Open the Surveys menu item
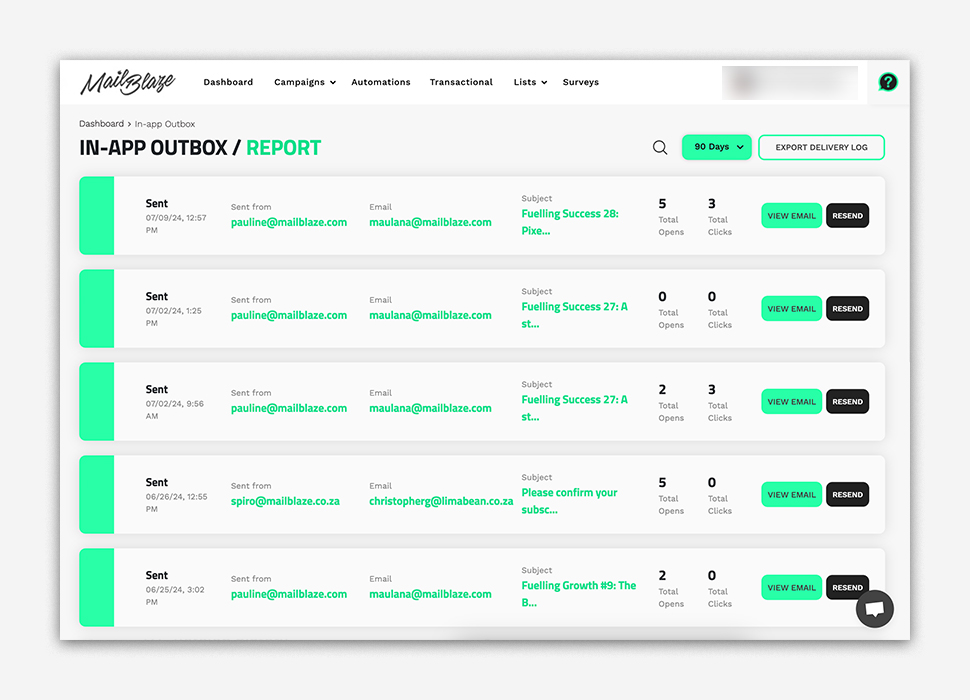Screen dimensions: 970x700 point(580,82)
